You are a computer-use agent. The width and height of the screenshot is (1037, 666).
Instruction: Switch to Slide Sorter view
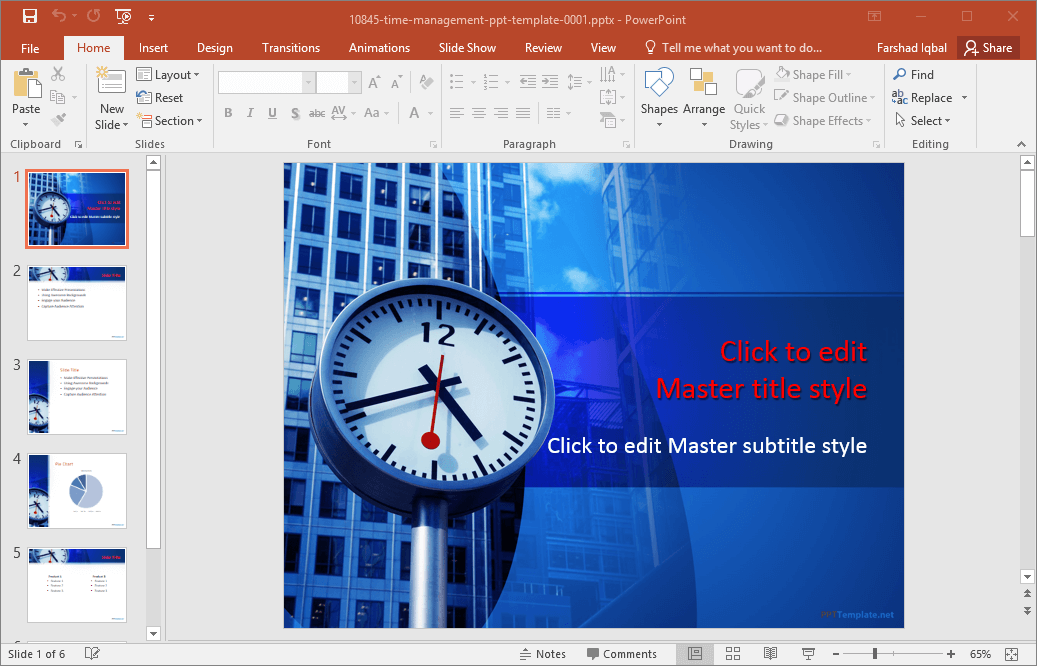(732, 654)
